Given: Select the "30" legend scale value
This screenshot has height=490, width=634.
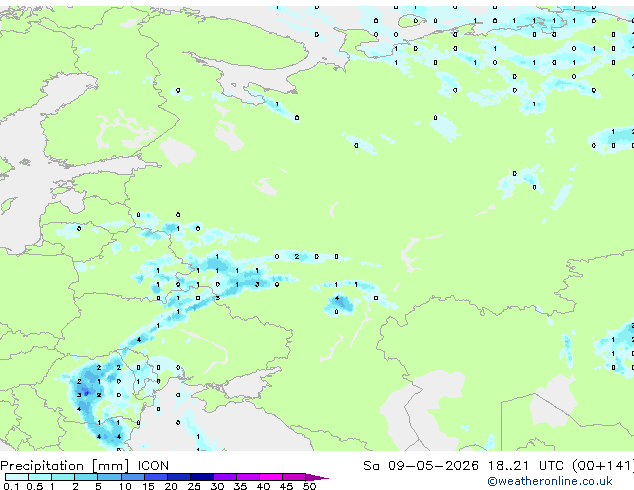Looking at the screenshot, I should 217,486.
